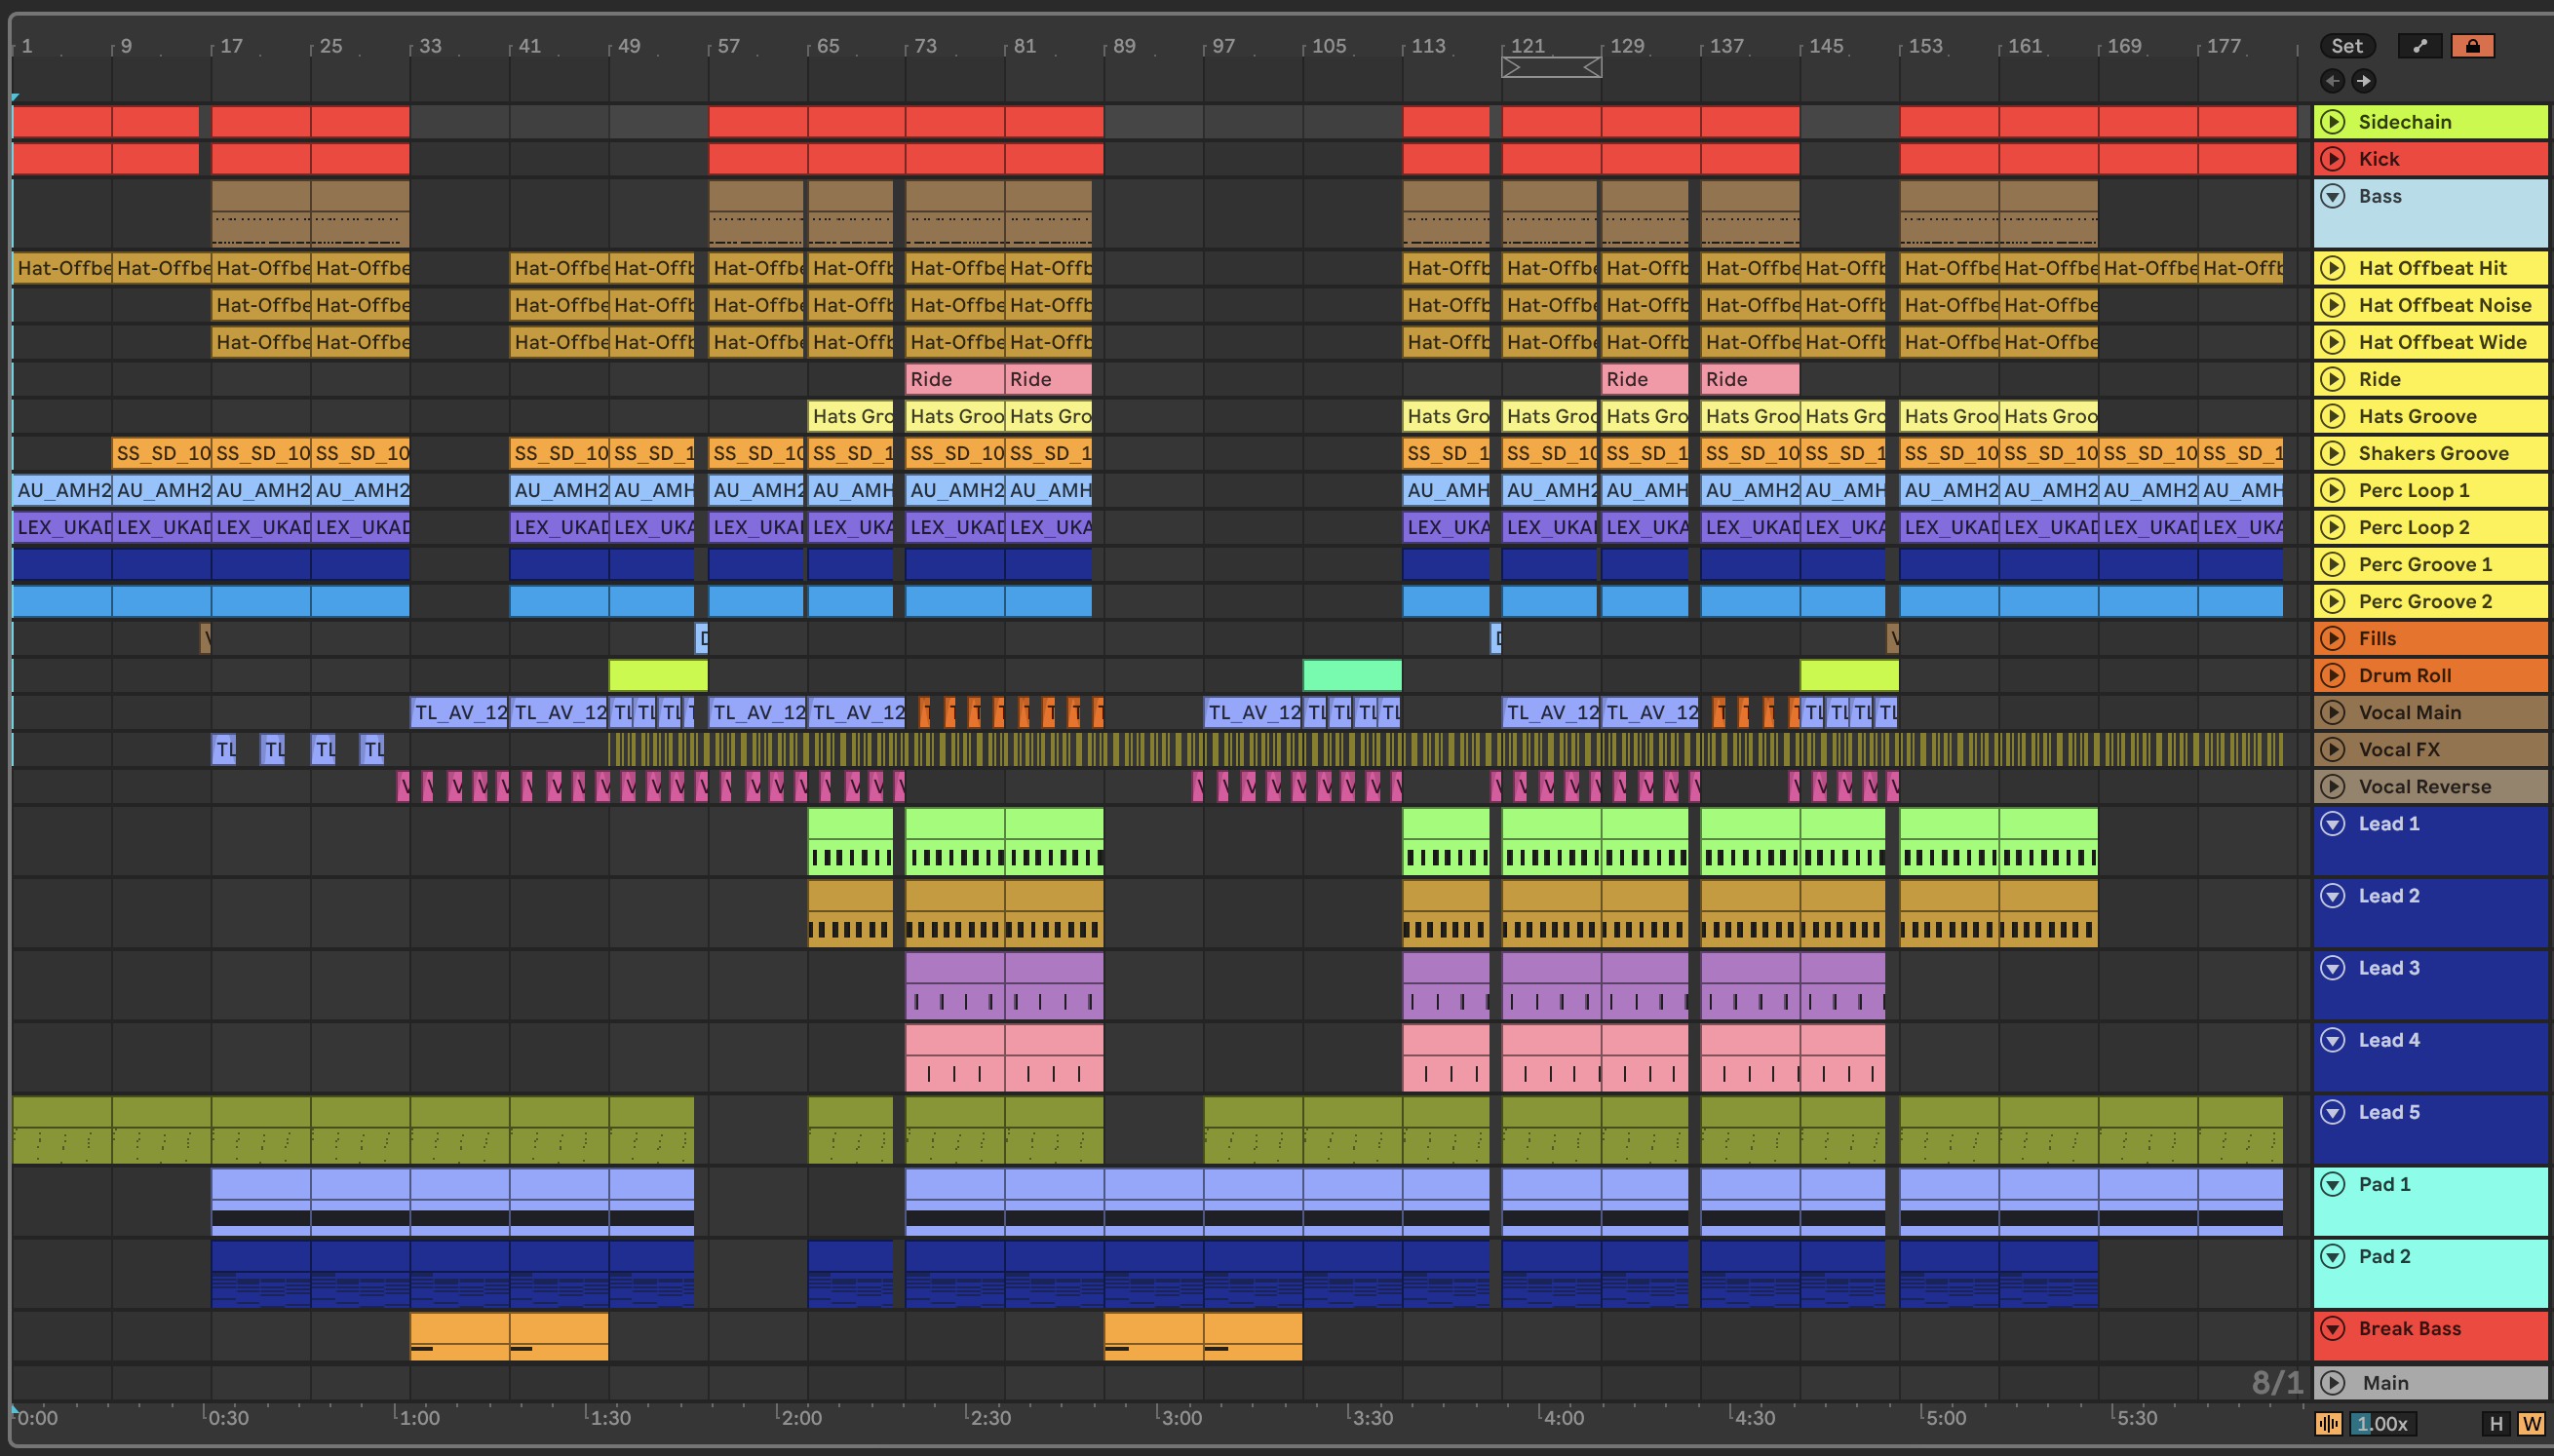This screenshot has height=1456, width=2554.
Task: Click the 1.00x zoom value field
Action: 2382,1423
